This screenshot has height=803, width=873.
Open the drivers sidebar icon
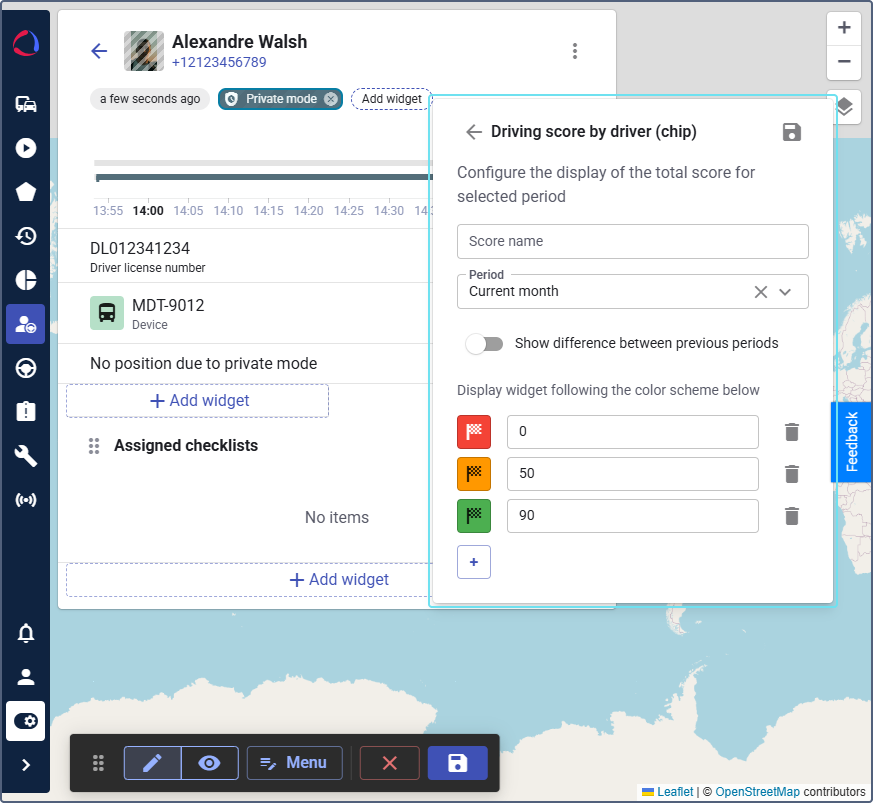tap(26, 324)
